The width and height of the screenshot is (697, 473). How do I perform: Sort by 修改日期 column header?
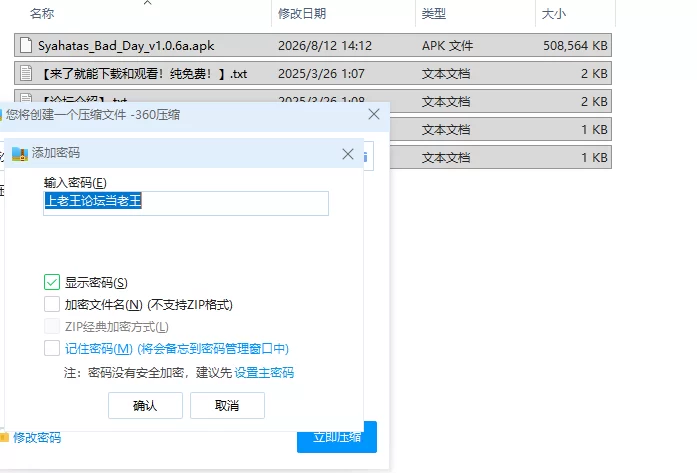click(302, 13)
